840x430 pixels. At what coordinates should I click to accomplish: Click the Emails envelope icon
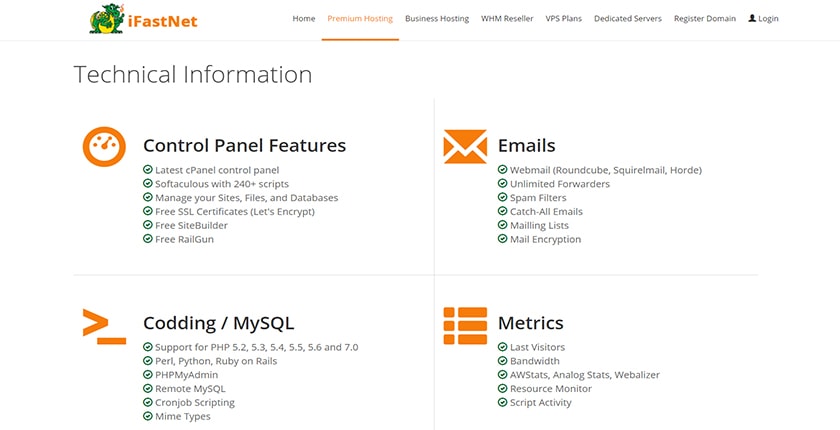[x=465, y=146]
